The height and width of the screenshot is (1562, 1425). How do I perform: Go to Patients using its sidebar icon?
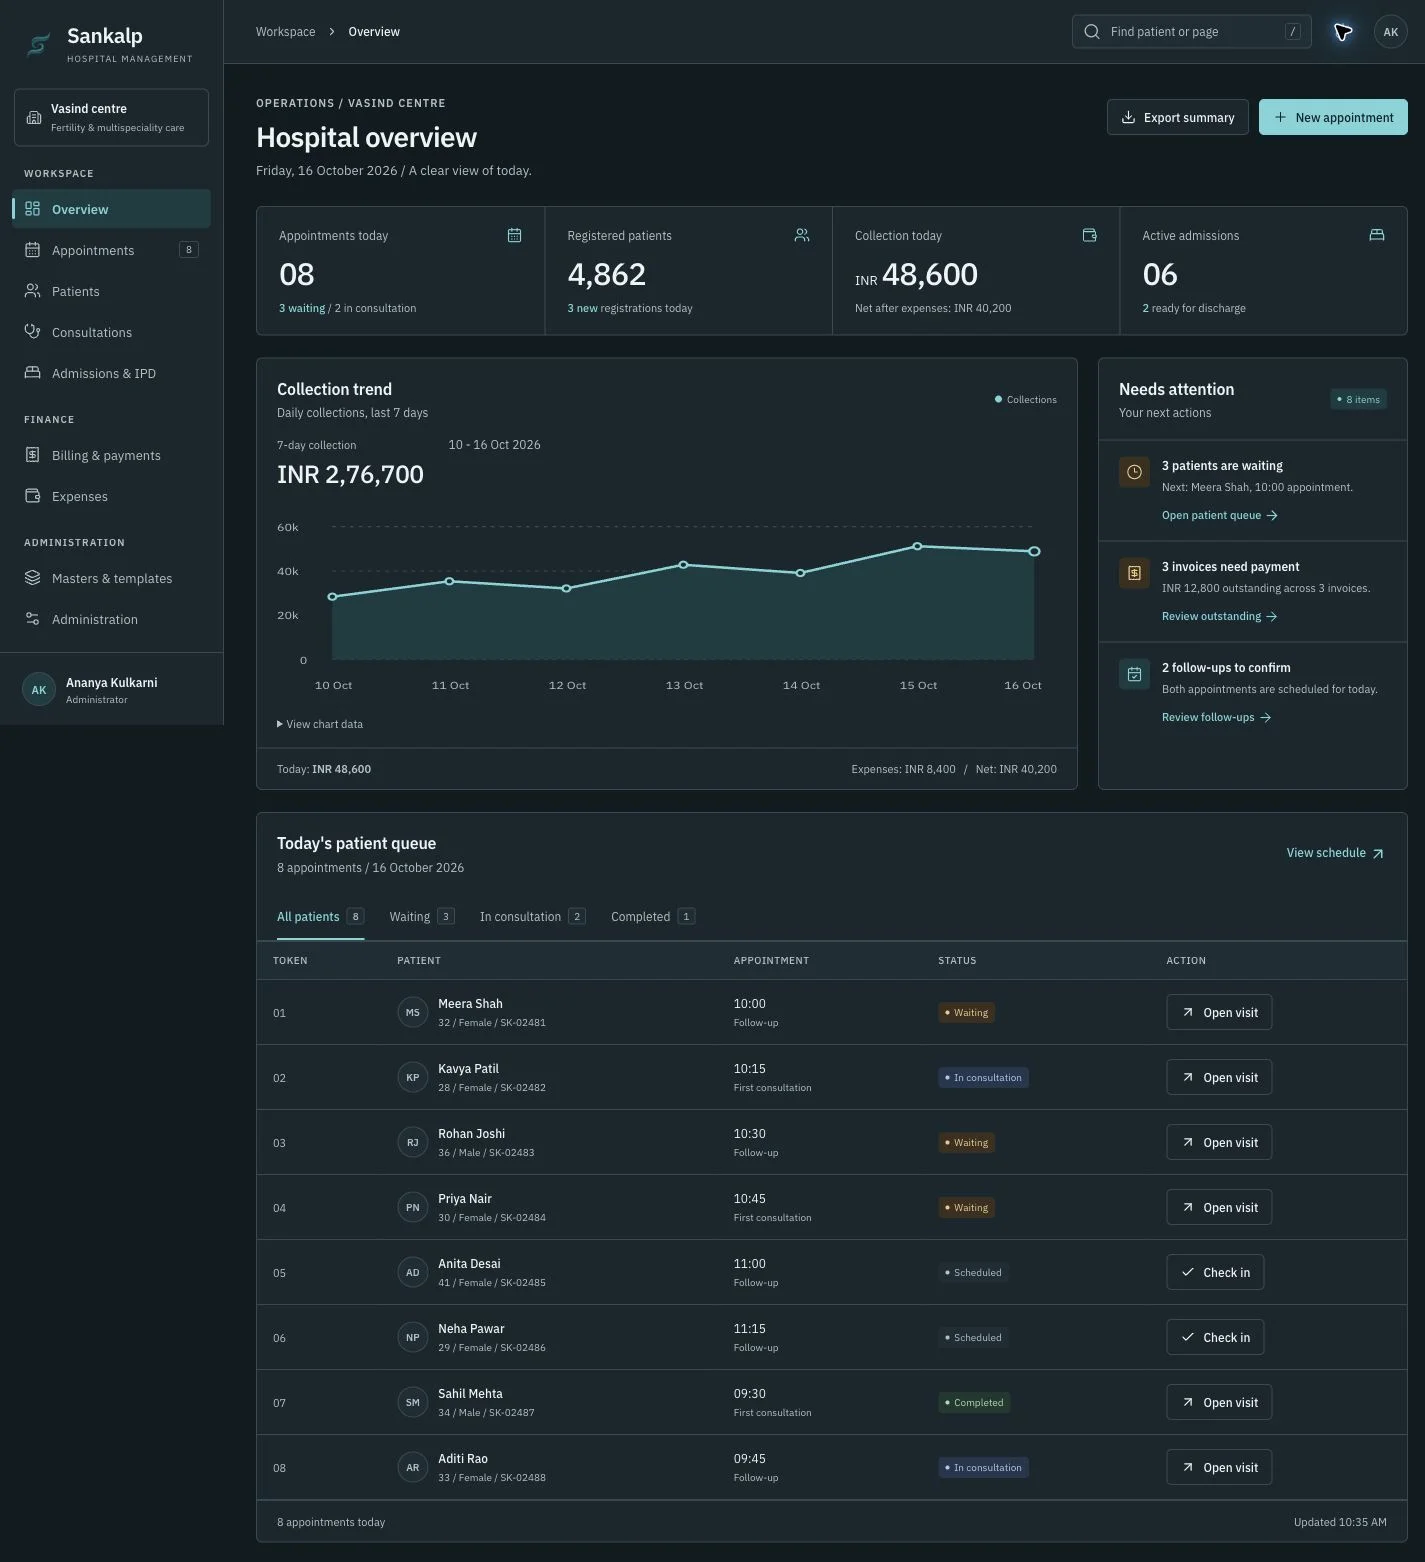[x=33, y=291]
